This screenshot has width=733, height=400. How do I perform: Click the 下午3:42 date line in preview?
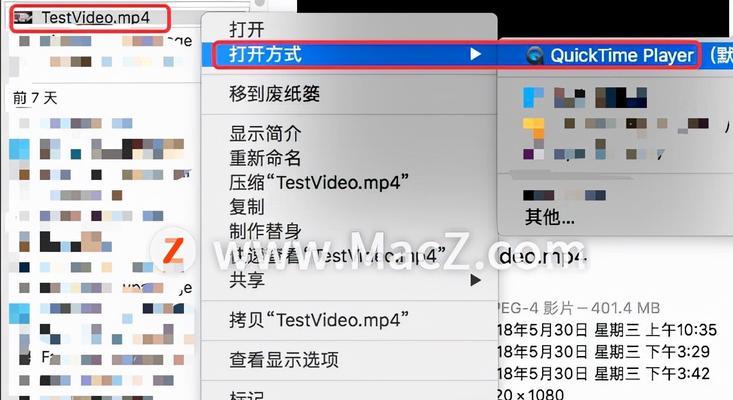tap(604, 373)
